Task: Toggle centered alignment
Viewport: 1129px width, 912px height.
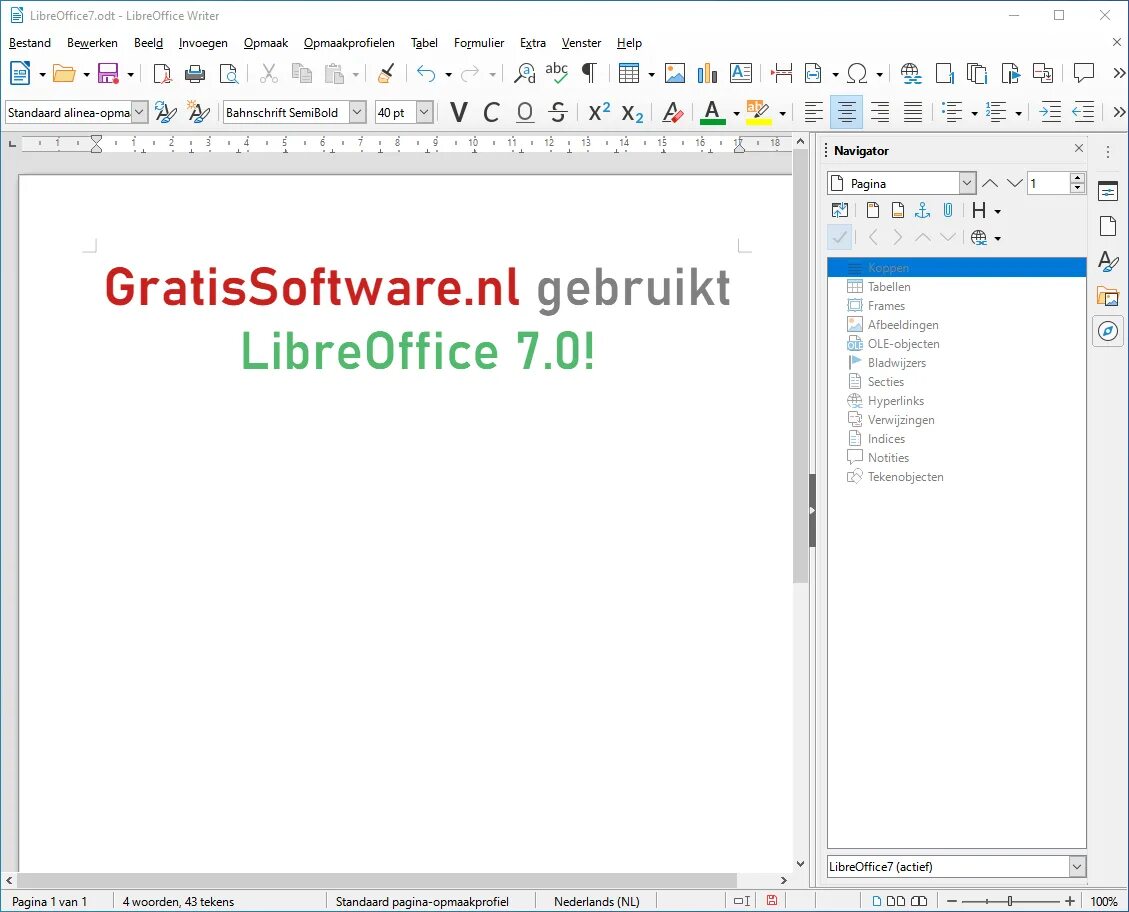Action: [846, 112]
